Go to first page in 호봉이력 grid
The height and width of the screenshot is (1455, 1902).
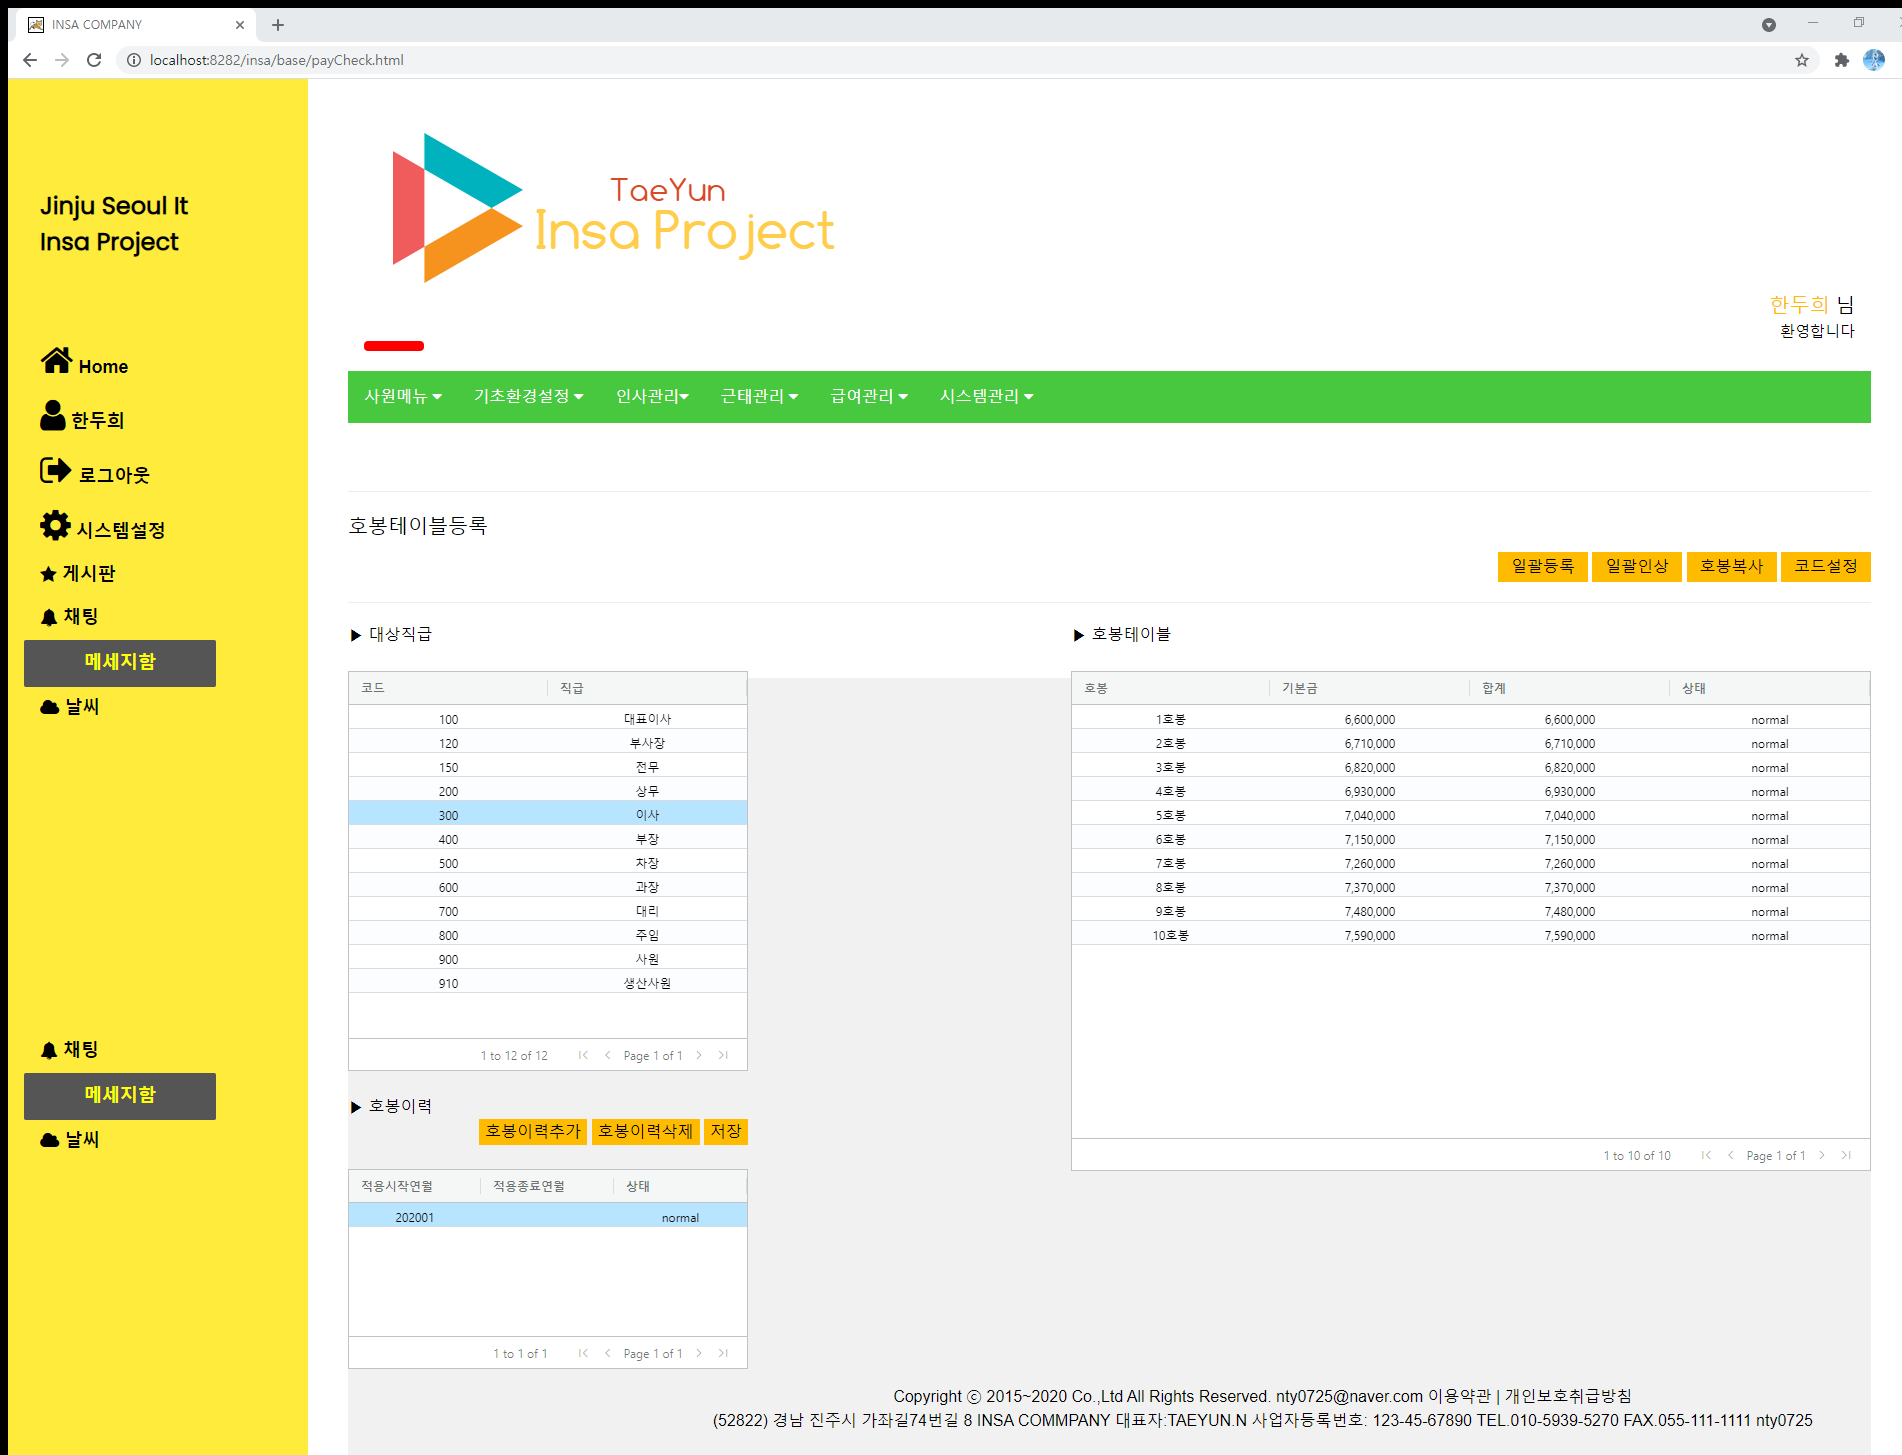[x=583, y=1353]
